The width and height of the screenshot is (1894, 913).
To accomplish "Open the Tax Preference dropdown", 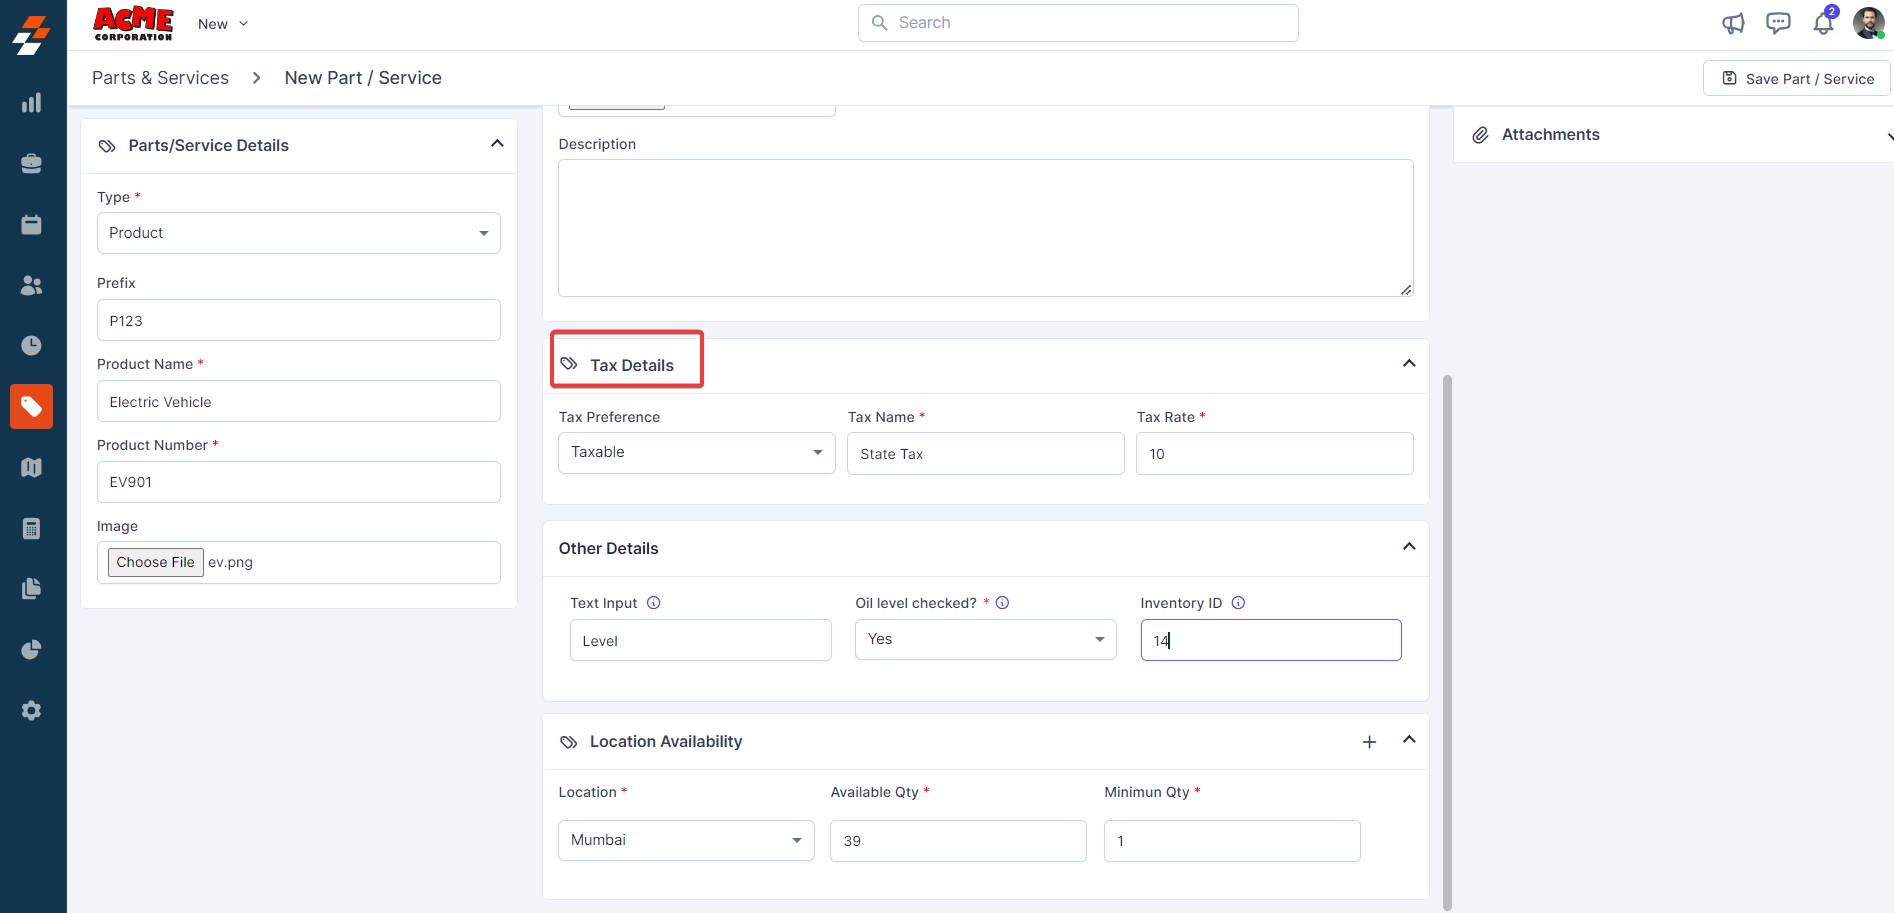I will tap(696, 453).
